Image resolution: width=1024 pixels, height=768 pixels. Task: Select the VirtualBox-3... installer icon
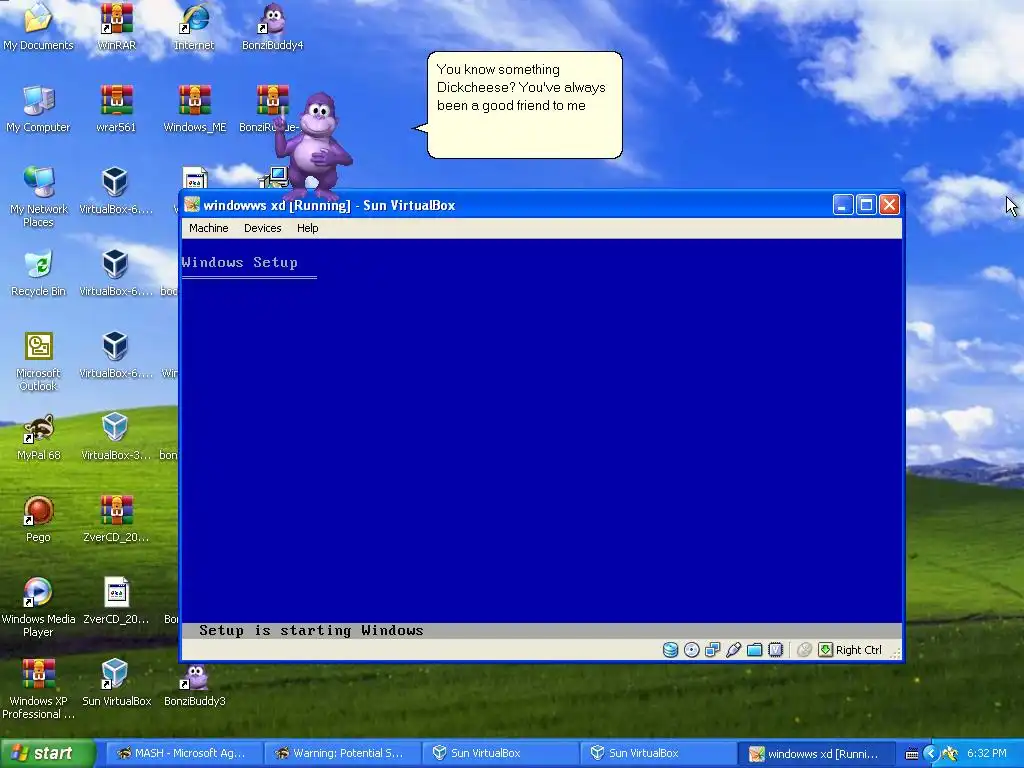116,438
